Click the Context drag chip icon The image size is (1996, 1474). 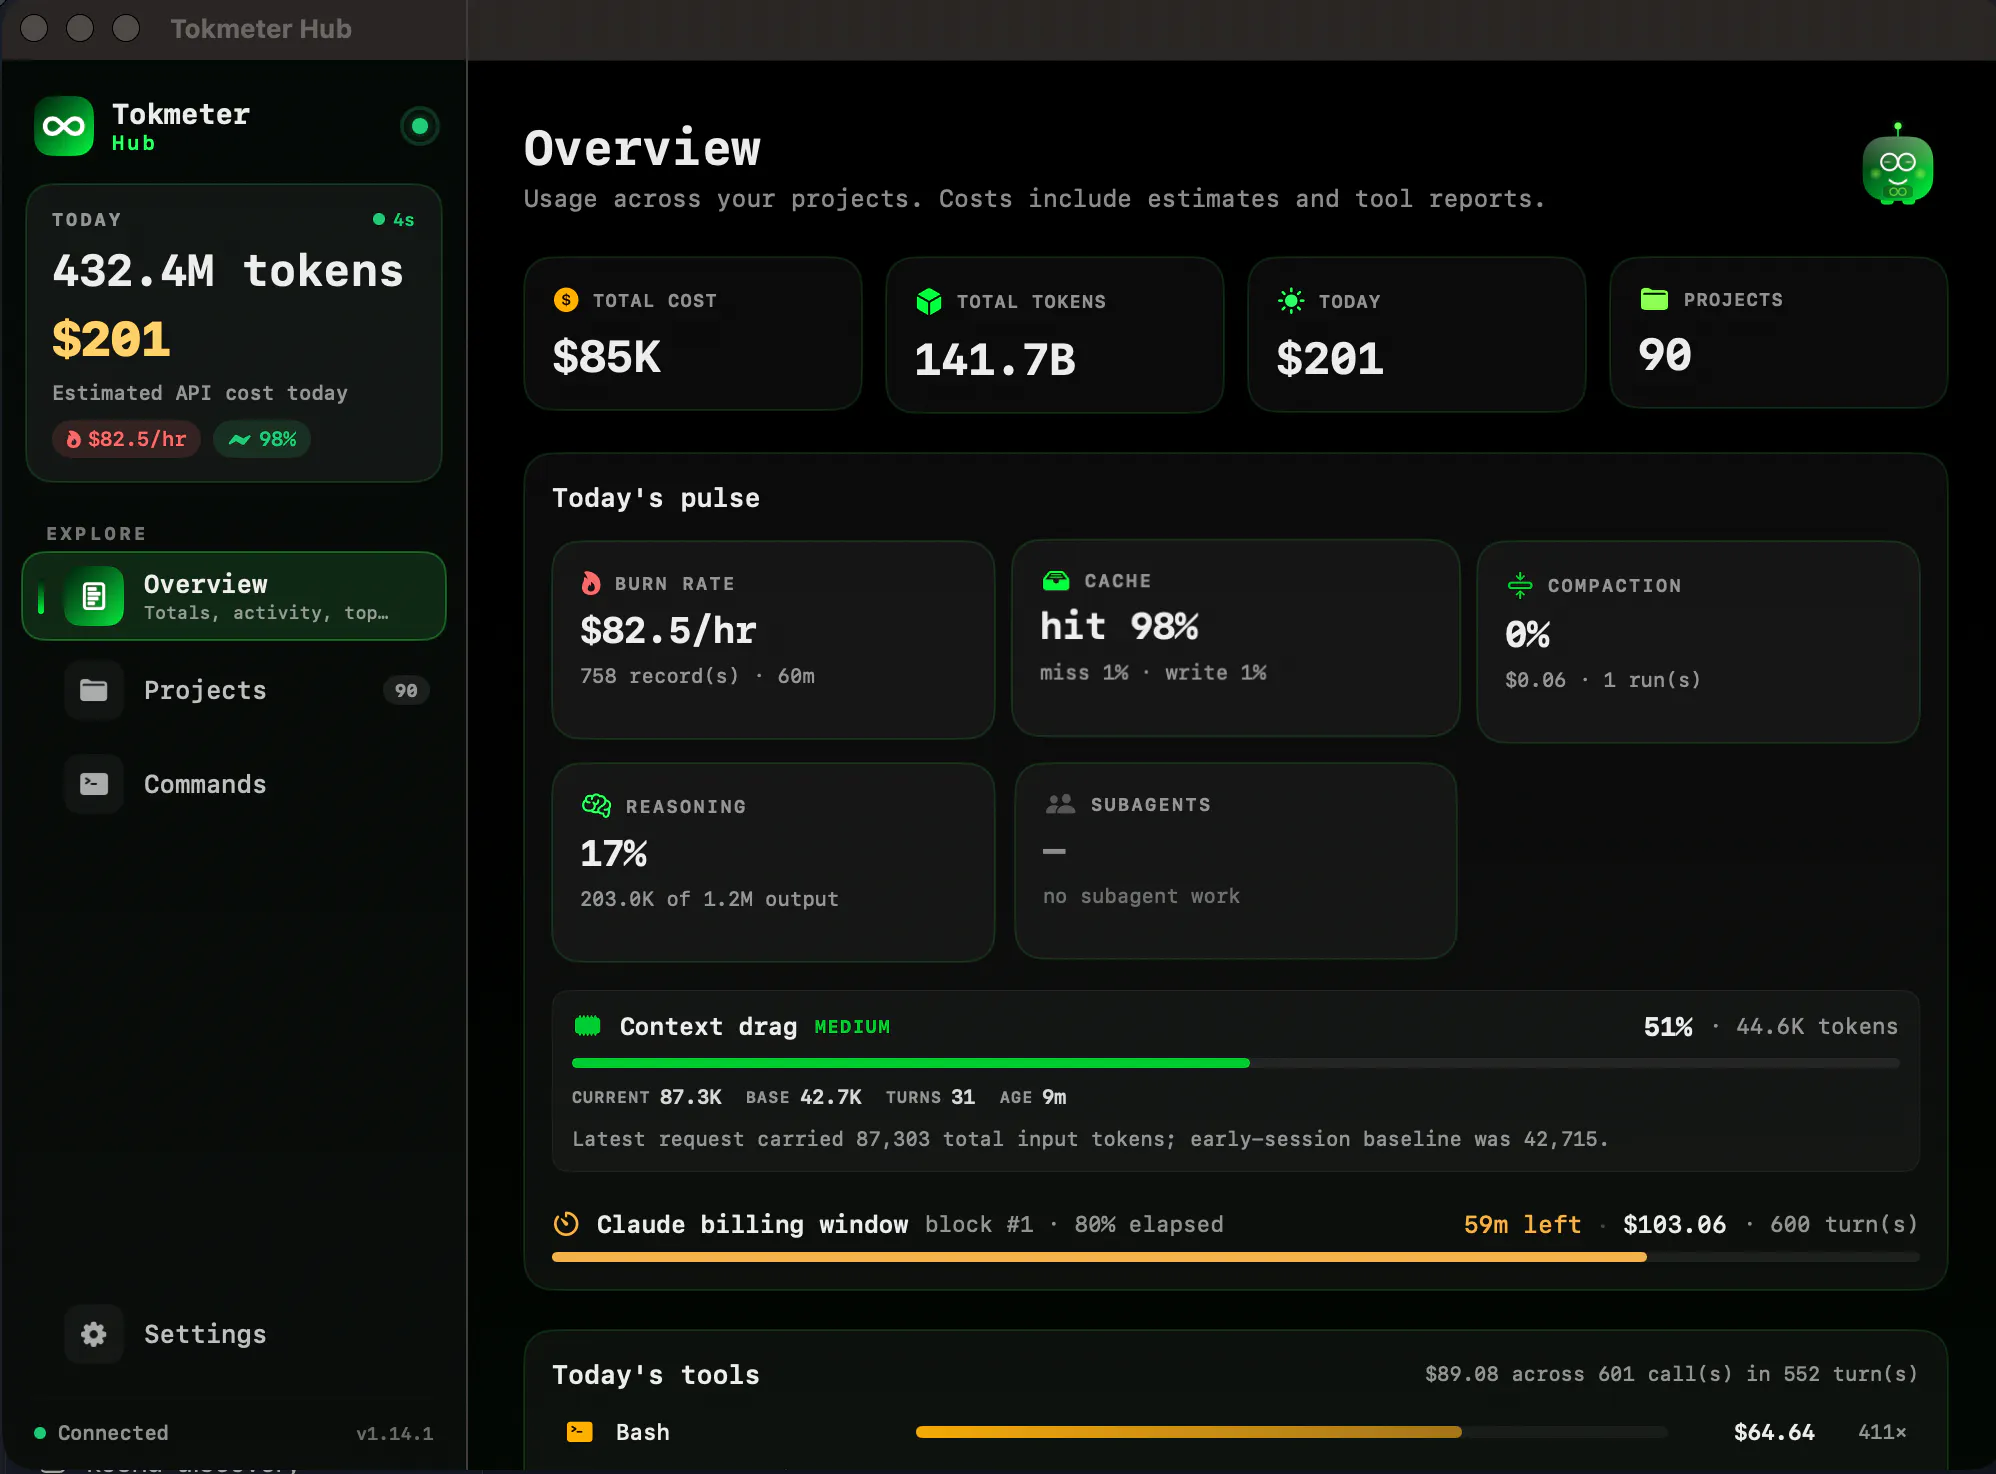587,1026
